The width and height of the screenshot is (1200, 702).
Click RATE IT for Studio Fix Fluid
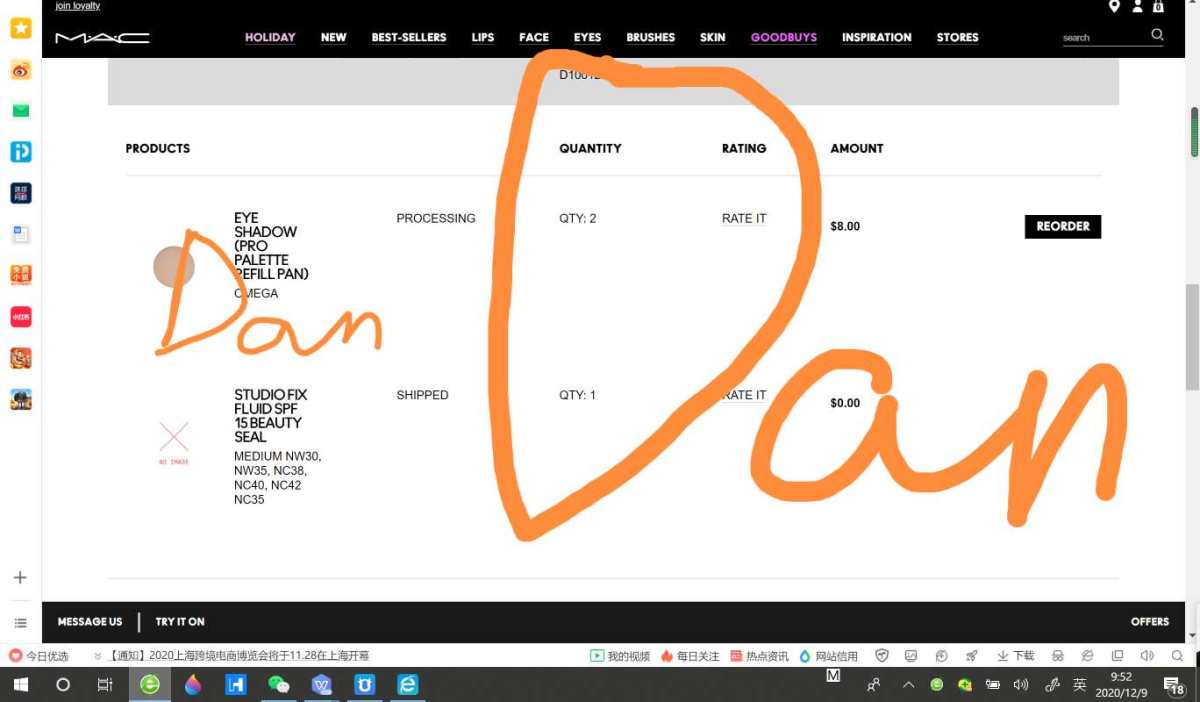[744, 395]
